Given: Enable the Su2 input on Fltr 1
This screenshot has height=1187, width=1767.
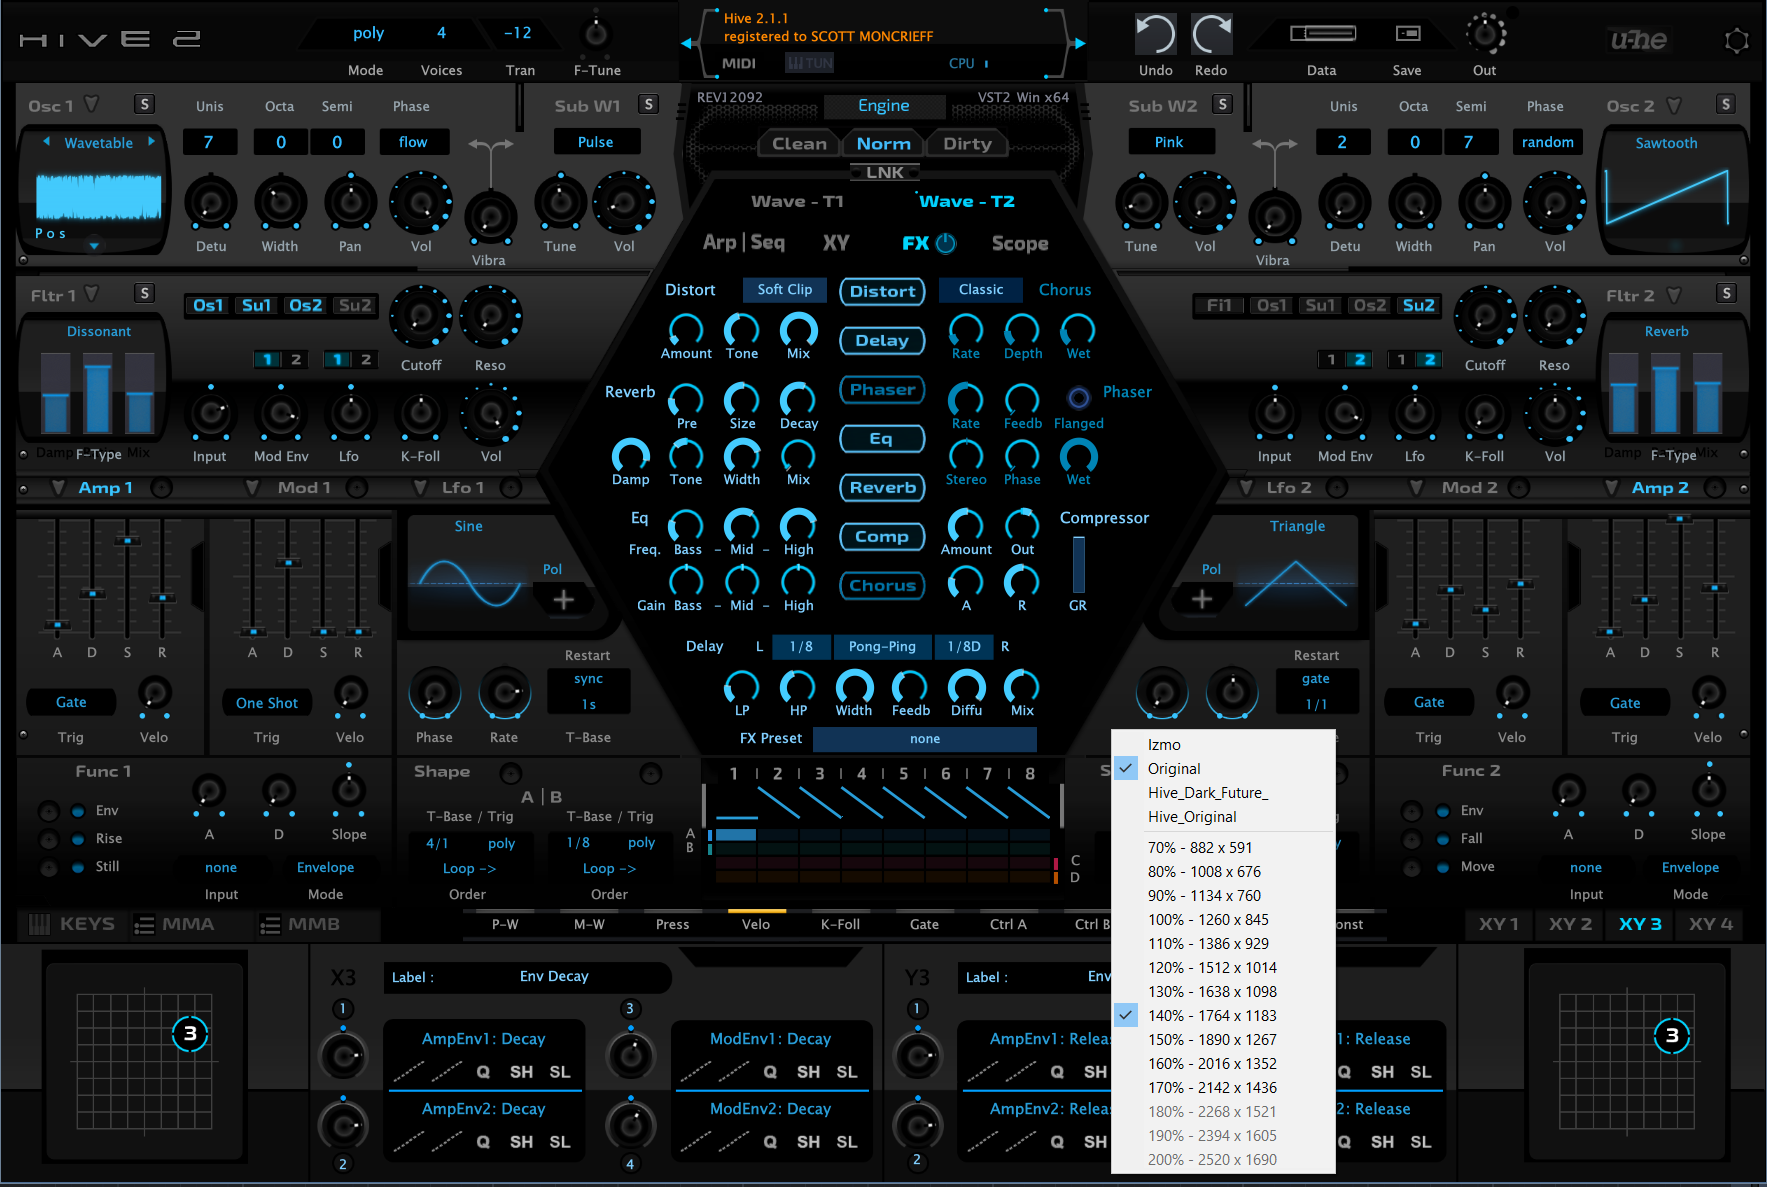Looking at the screenshot, I should point(355,305).
